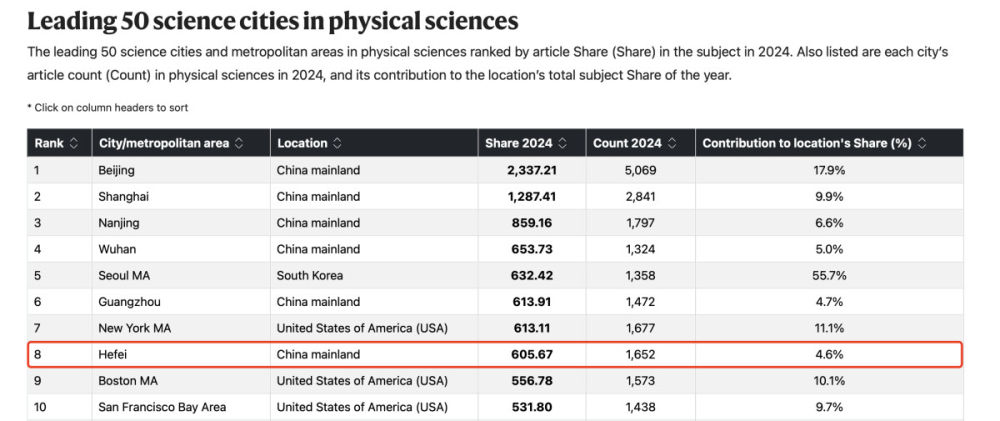Viewport: 1000px width, 421px height.
Task: Select the Beijing row city cell
Action: [117, 171]
